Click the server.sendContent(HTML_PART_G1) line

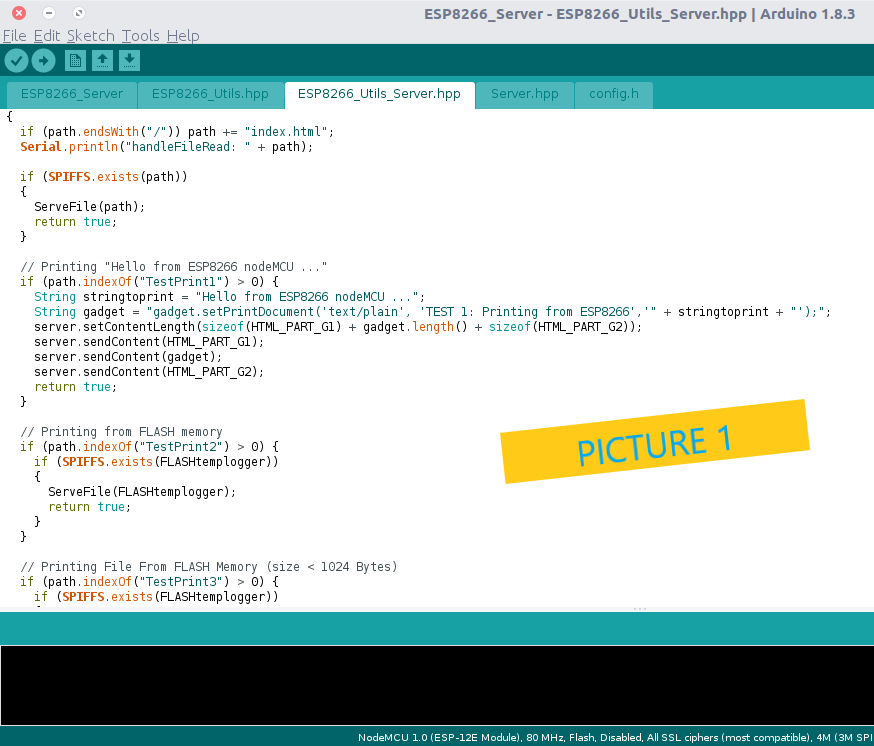click(149, 342)
